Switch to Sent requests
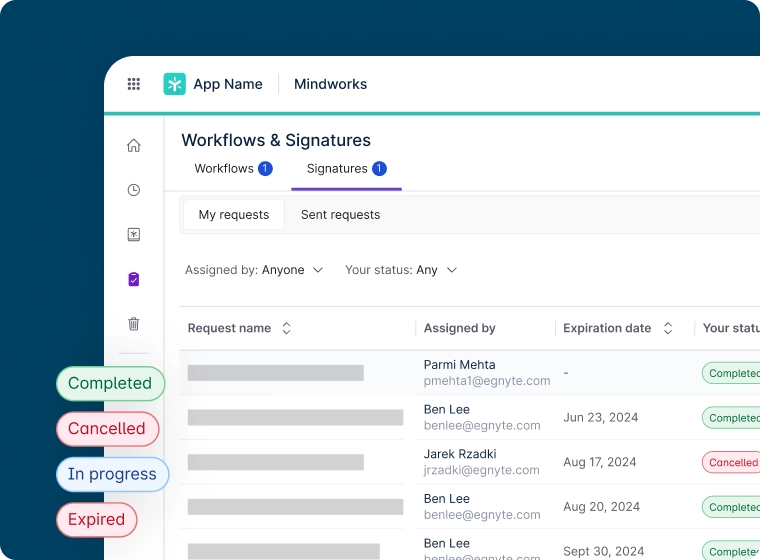 point(340,215)
